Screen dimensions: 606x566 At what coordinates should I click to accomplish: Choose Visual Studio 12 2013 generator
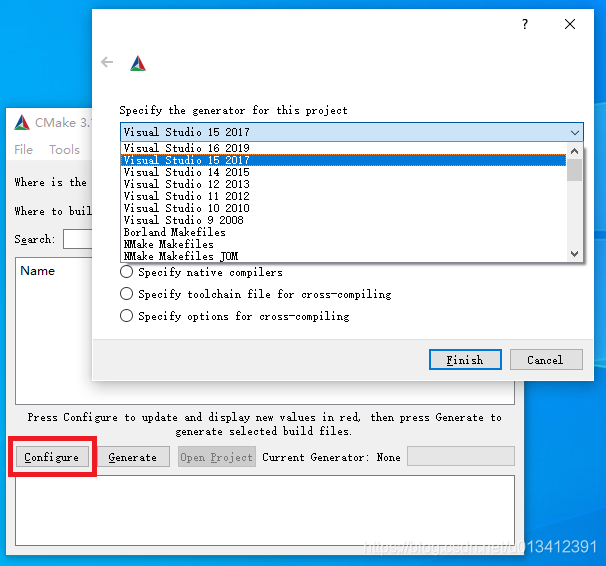pyautogui.click(x=343, y=184)
